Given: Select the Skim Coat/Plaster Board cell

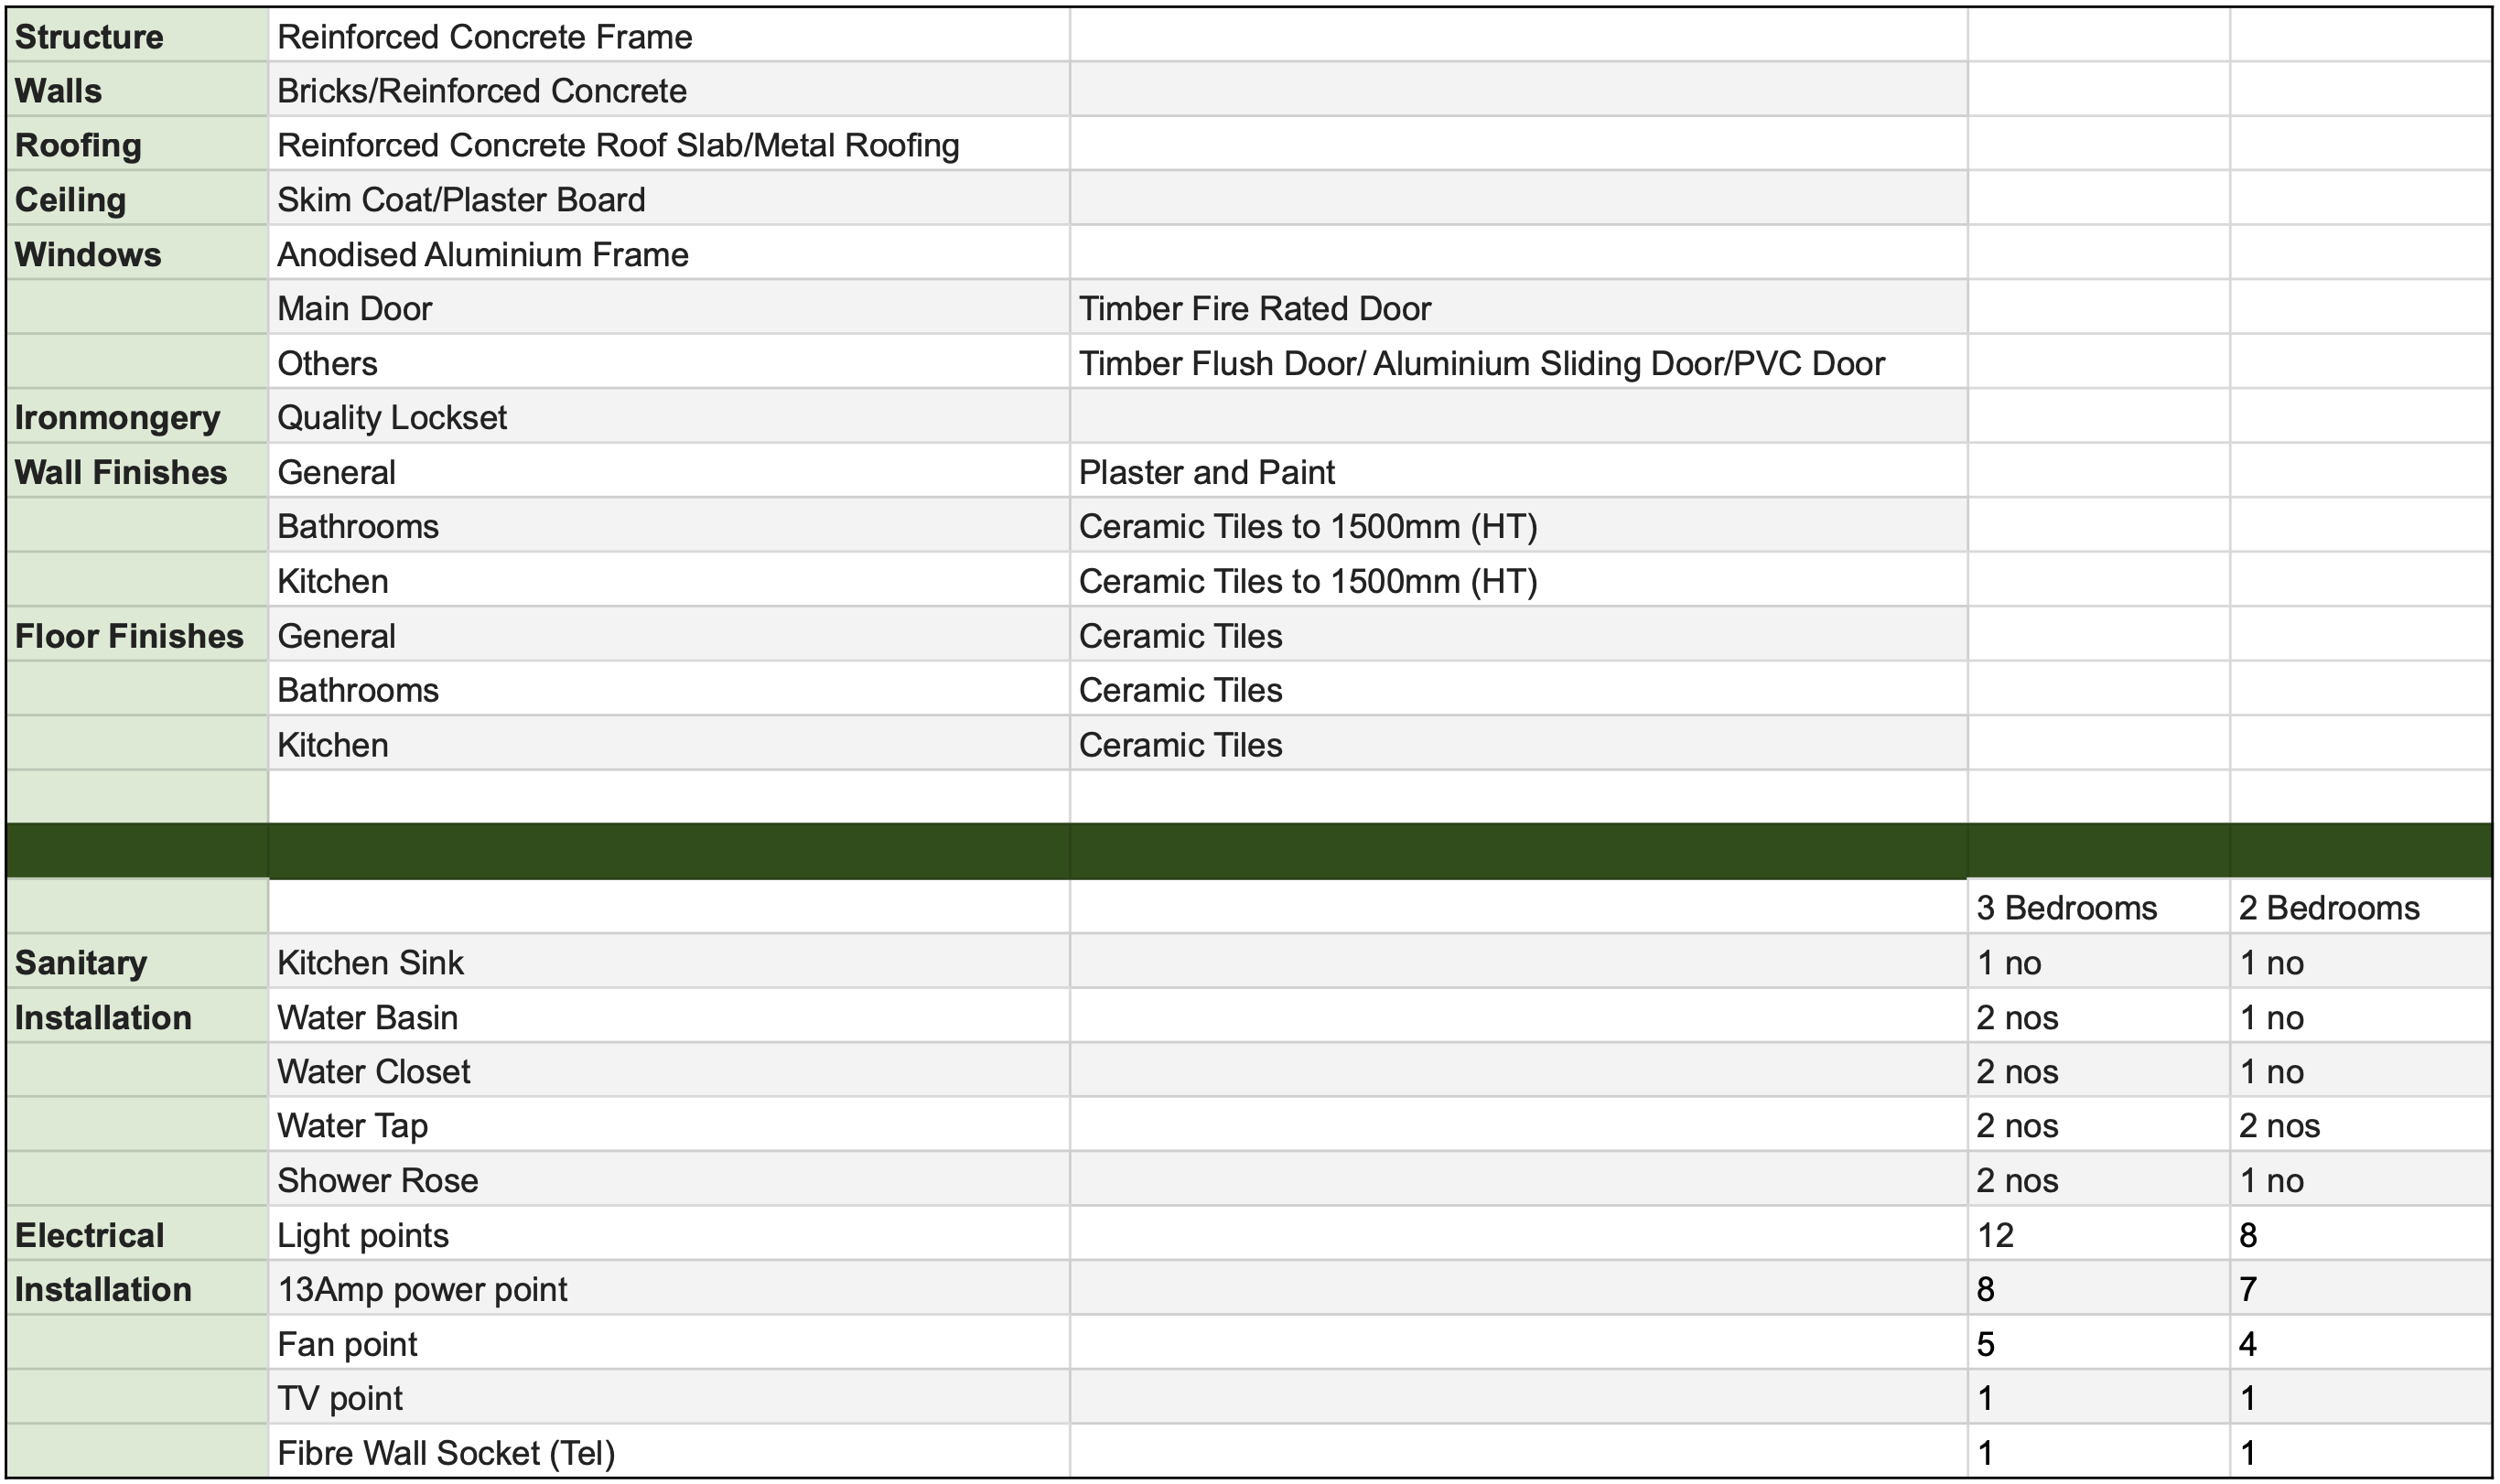Looking at the screenshot, I should coord(460,200).
